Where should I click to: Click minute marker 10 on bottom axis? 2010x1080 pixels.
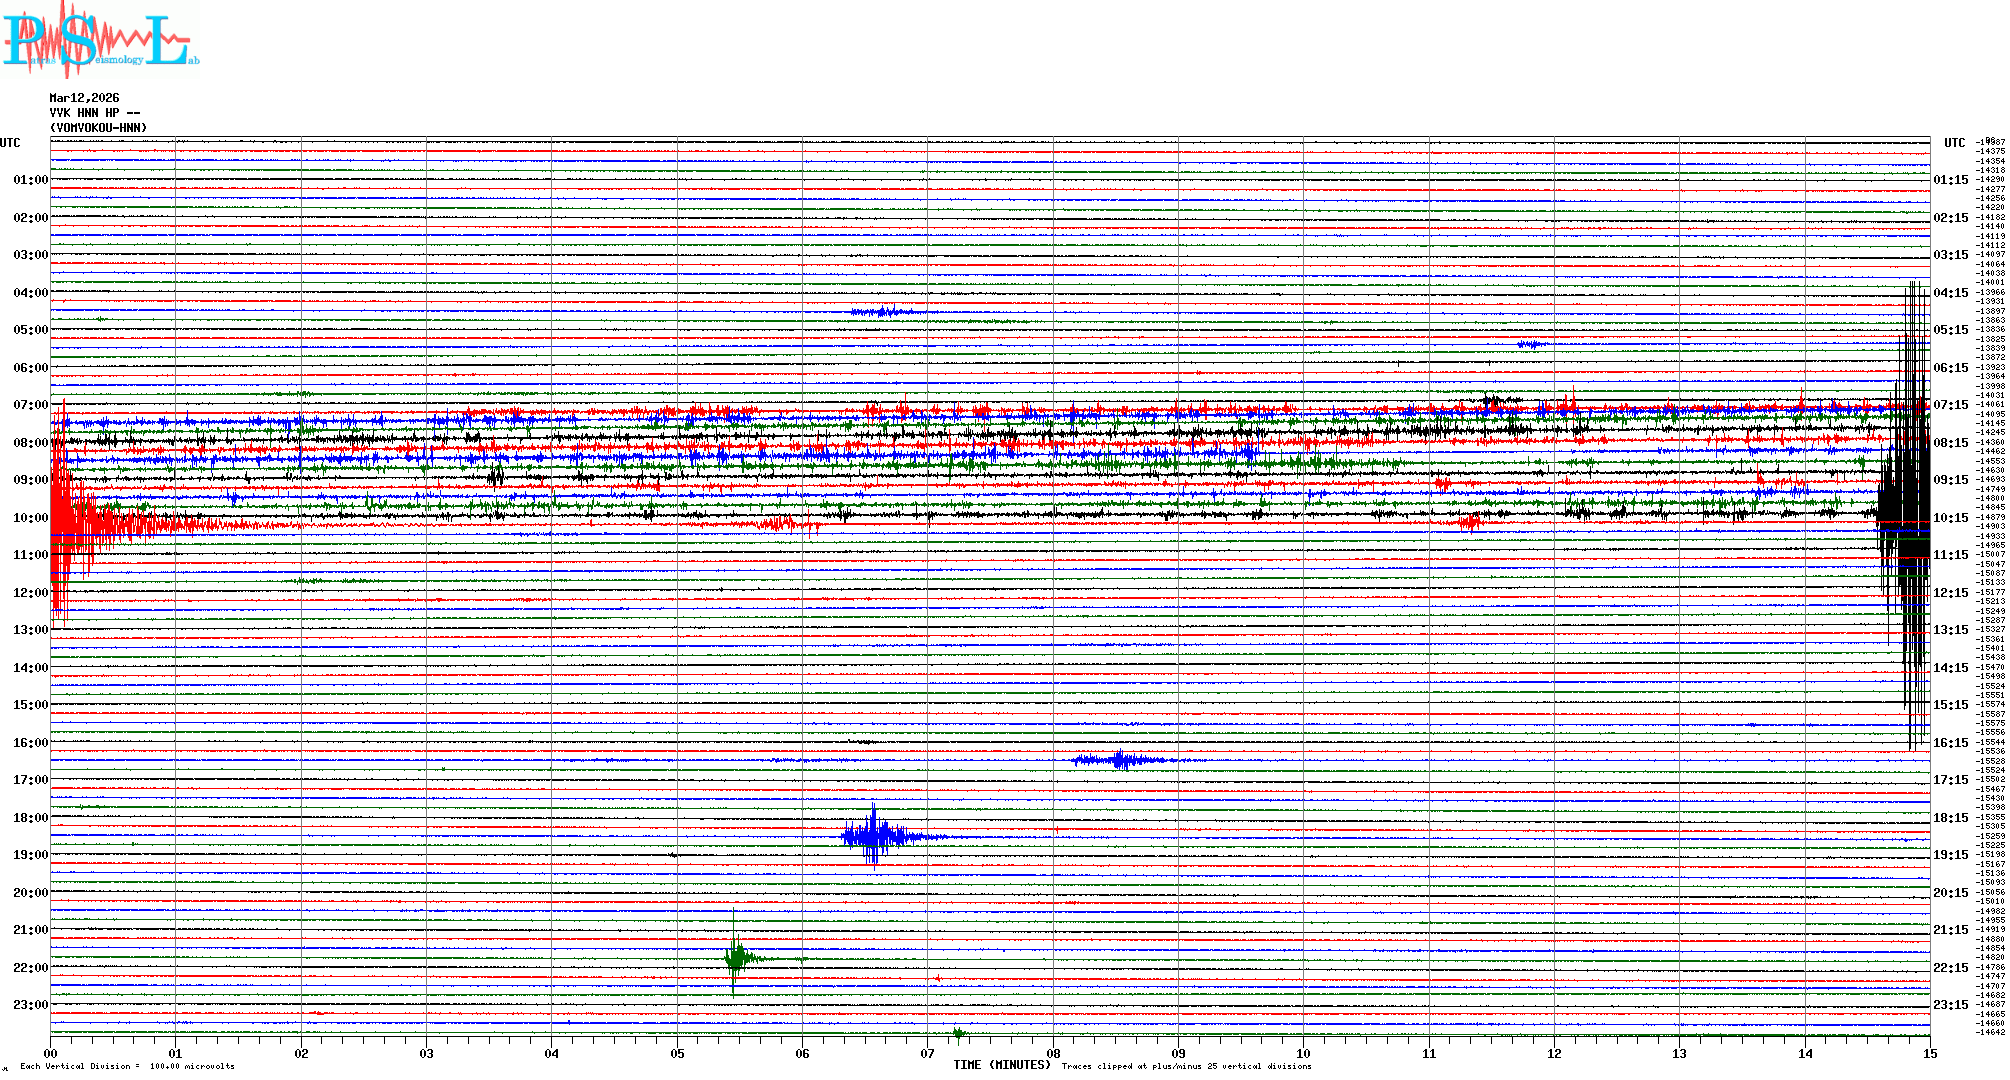pos(1303,1053)
